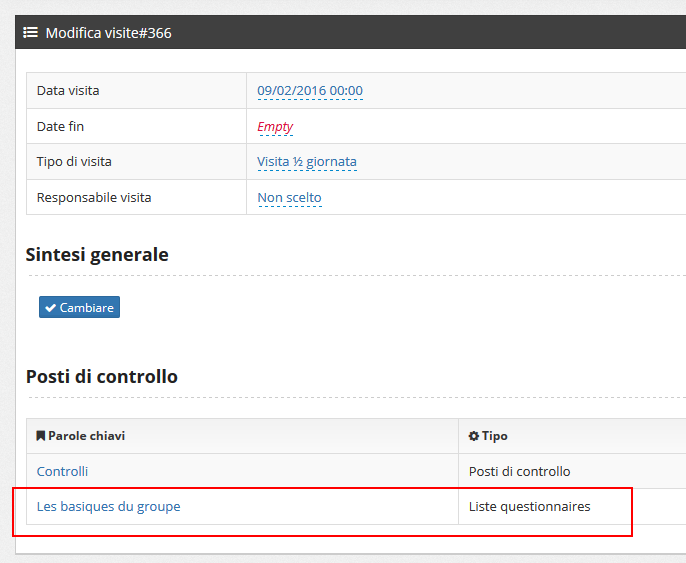Click the bookmark icon beside Parole chiavi
This screenshot has height=563, width=686.
(41, 436)
